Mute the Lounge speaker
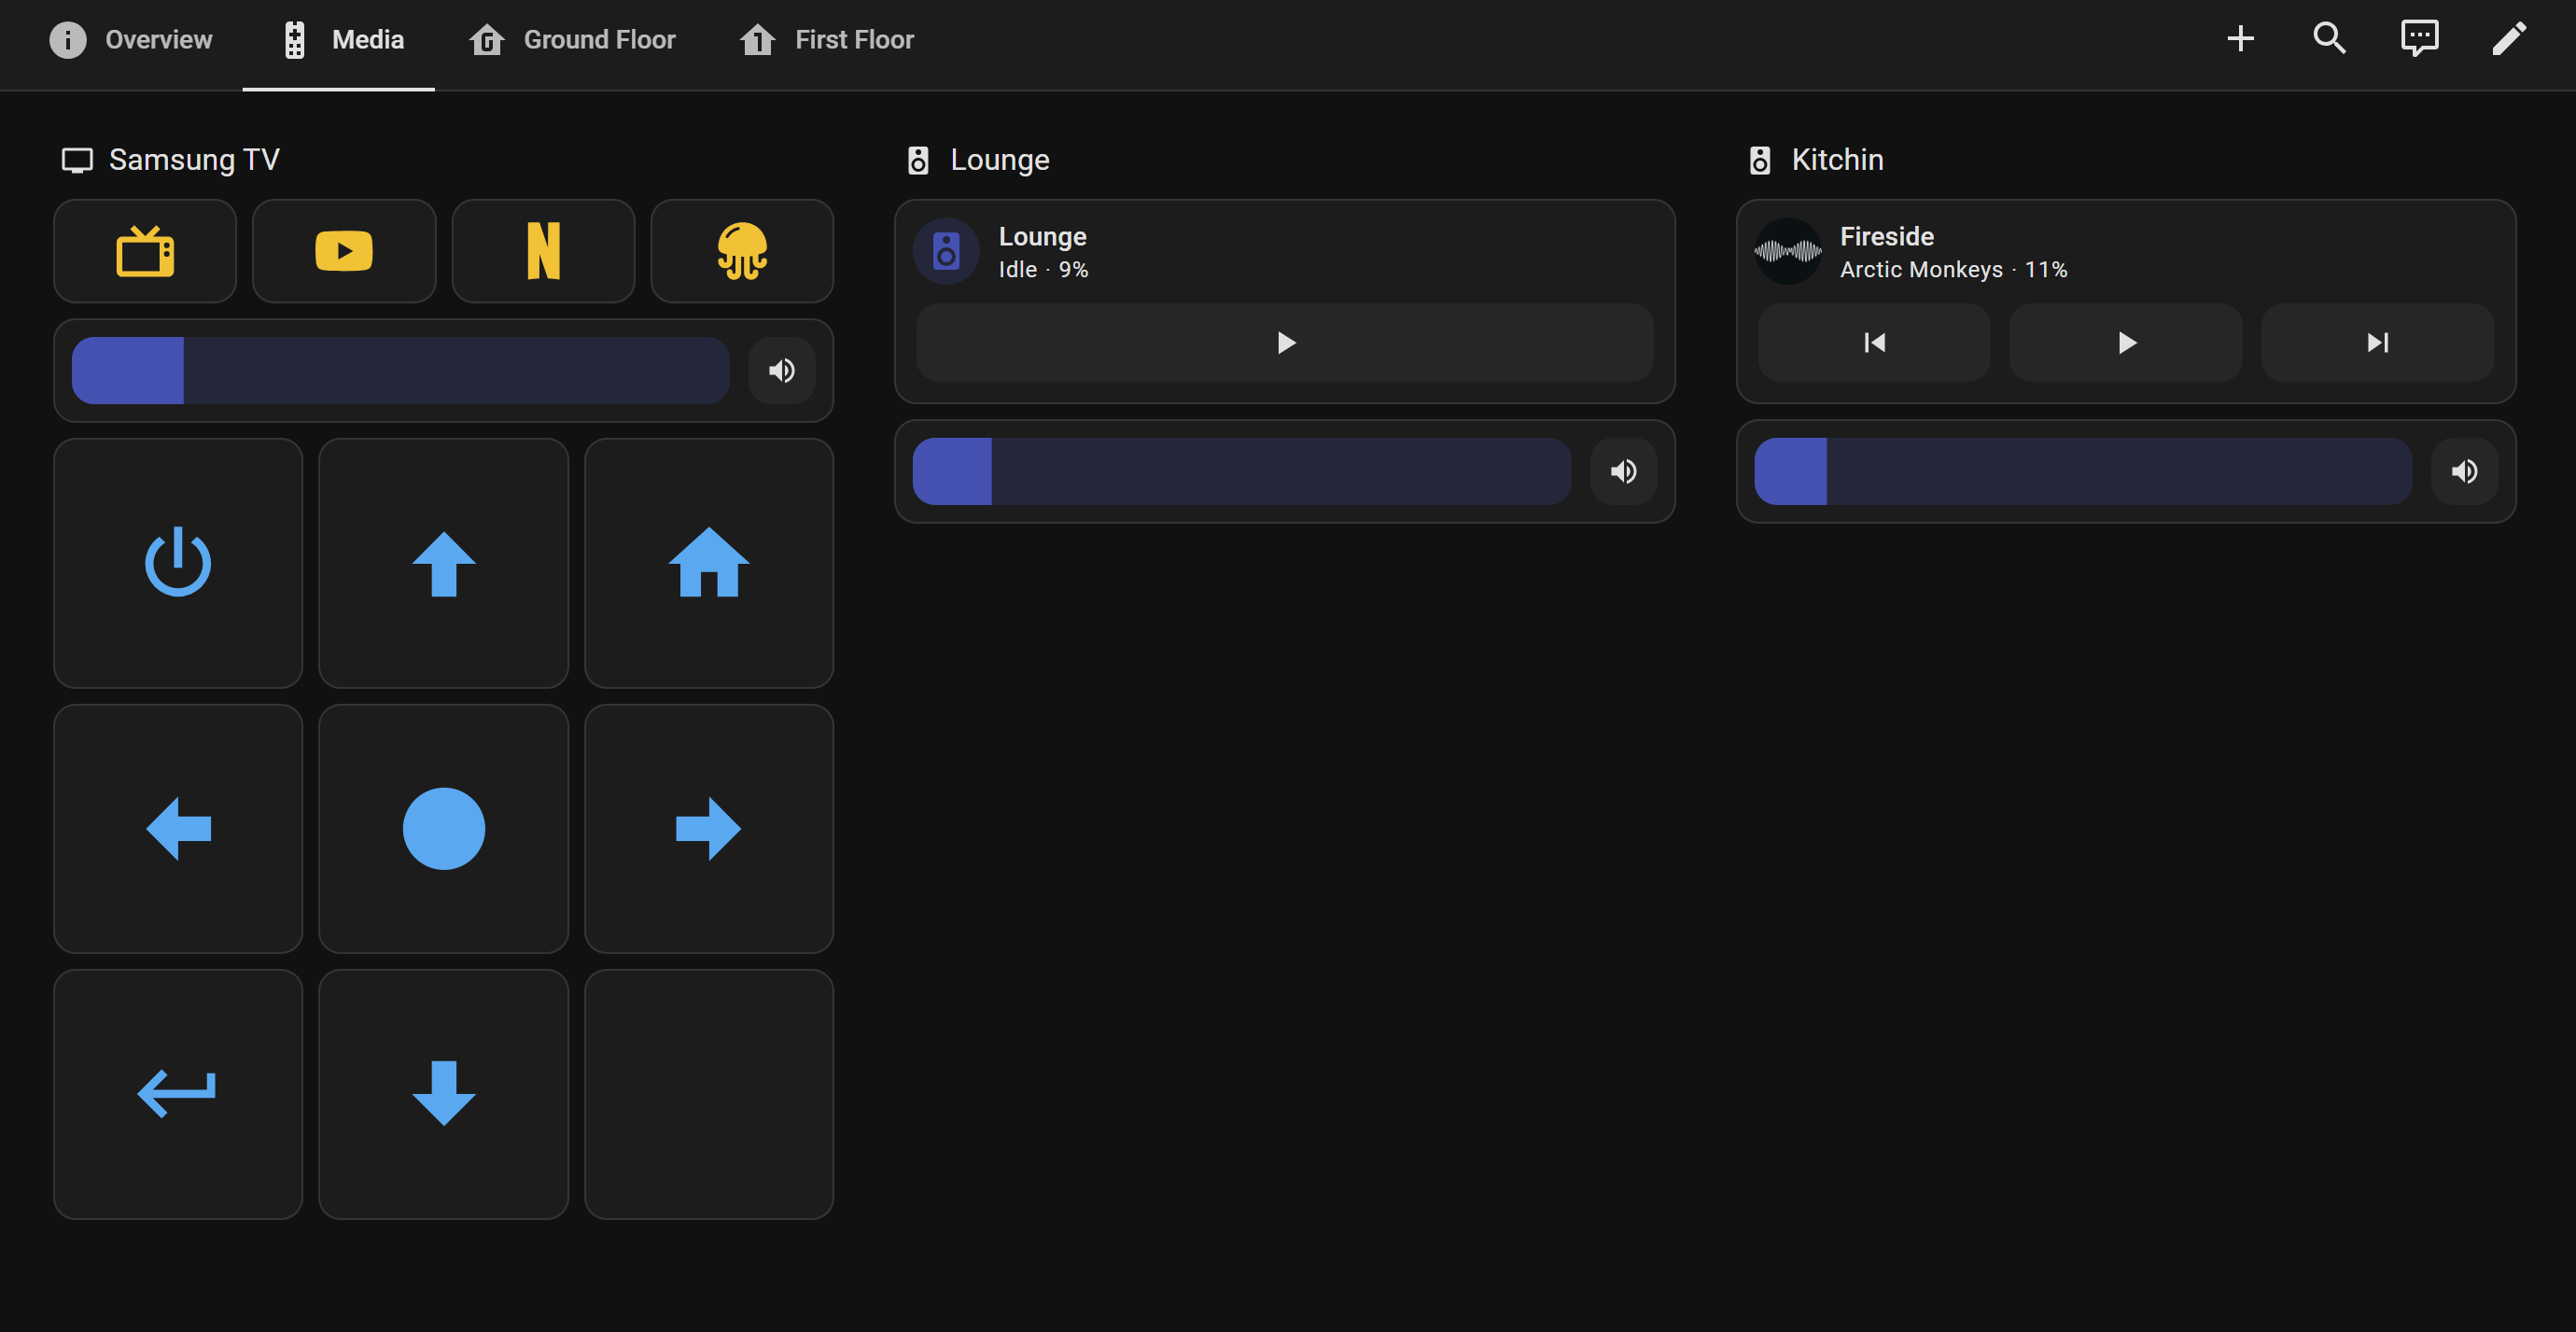 click(1623, 471)
